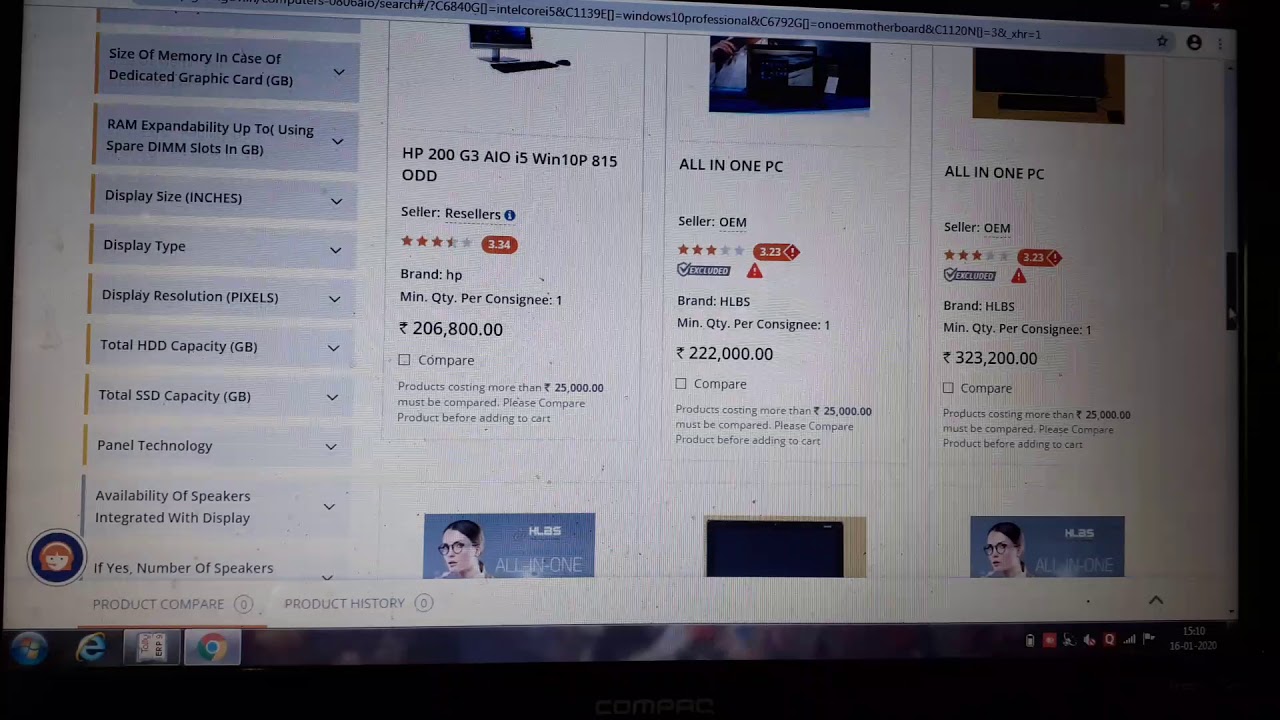Click Excluded badge on ₹222,000 product
The image size is (1280, 720).
coord(704,270)
